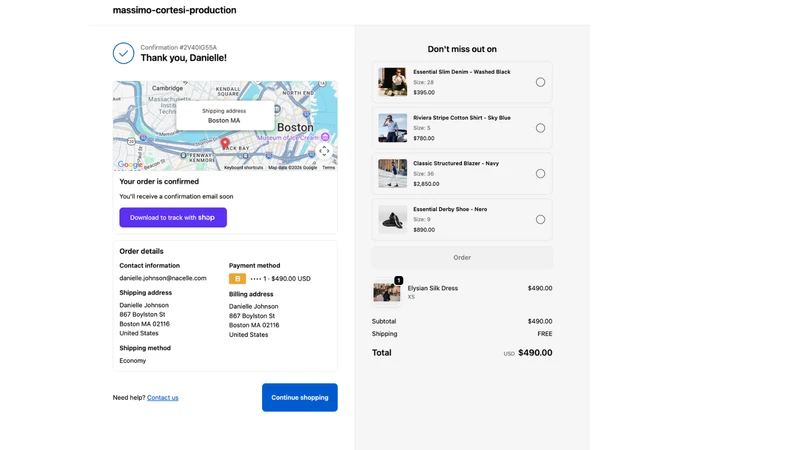Click the 'Don't miss out on' heading
The width and height of the screenshot is (800, 450).
[x=462, y=49]
